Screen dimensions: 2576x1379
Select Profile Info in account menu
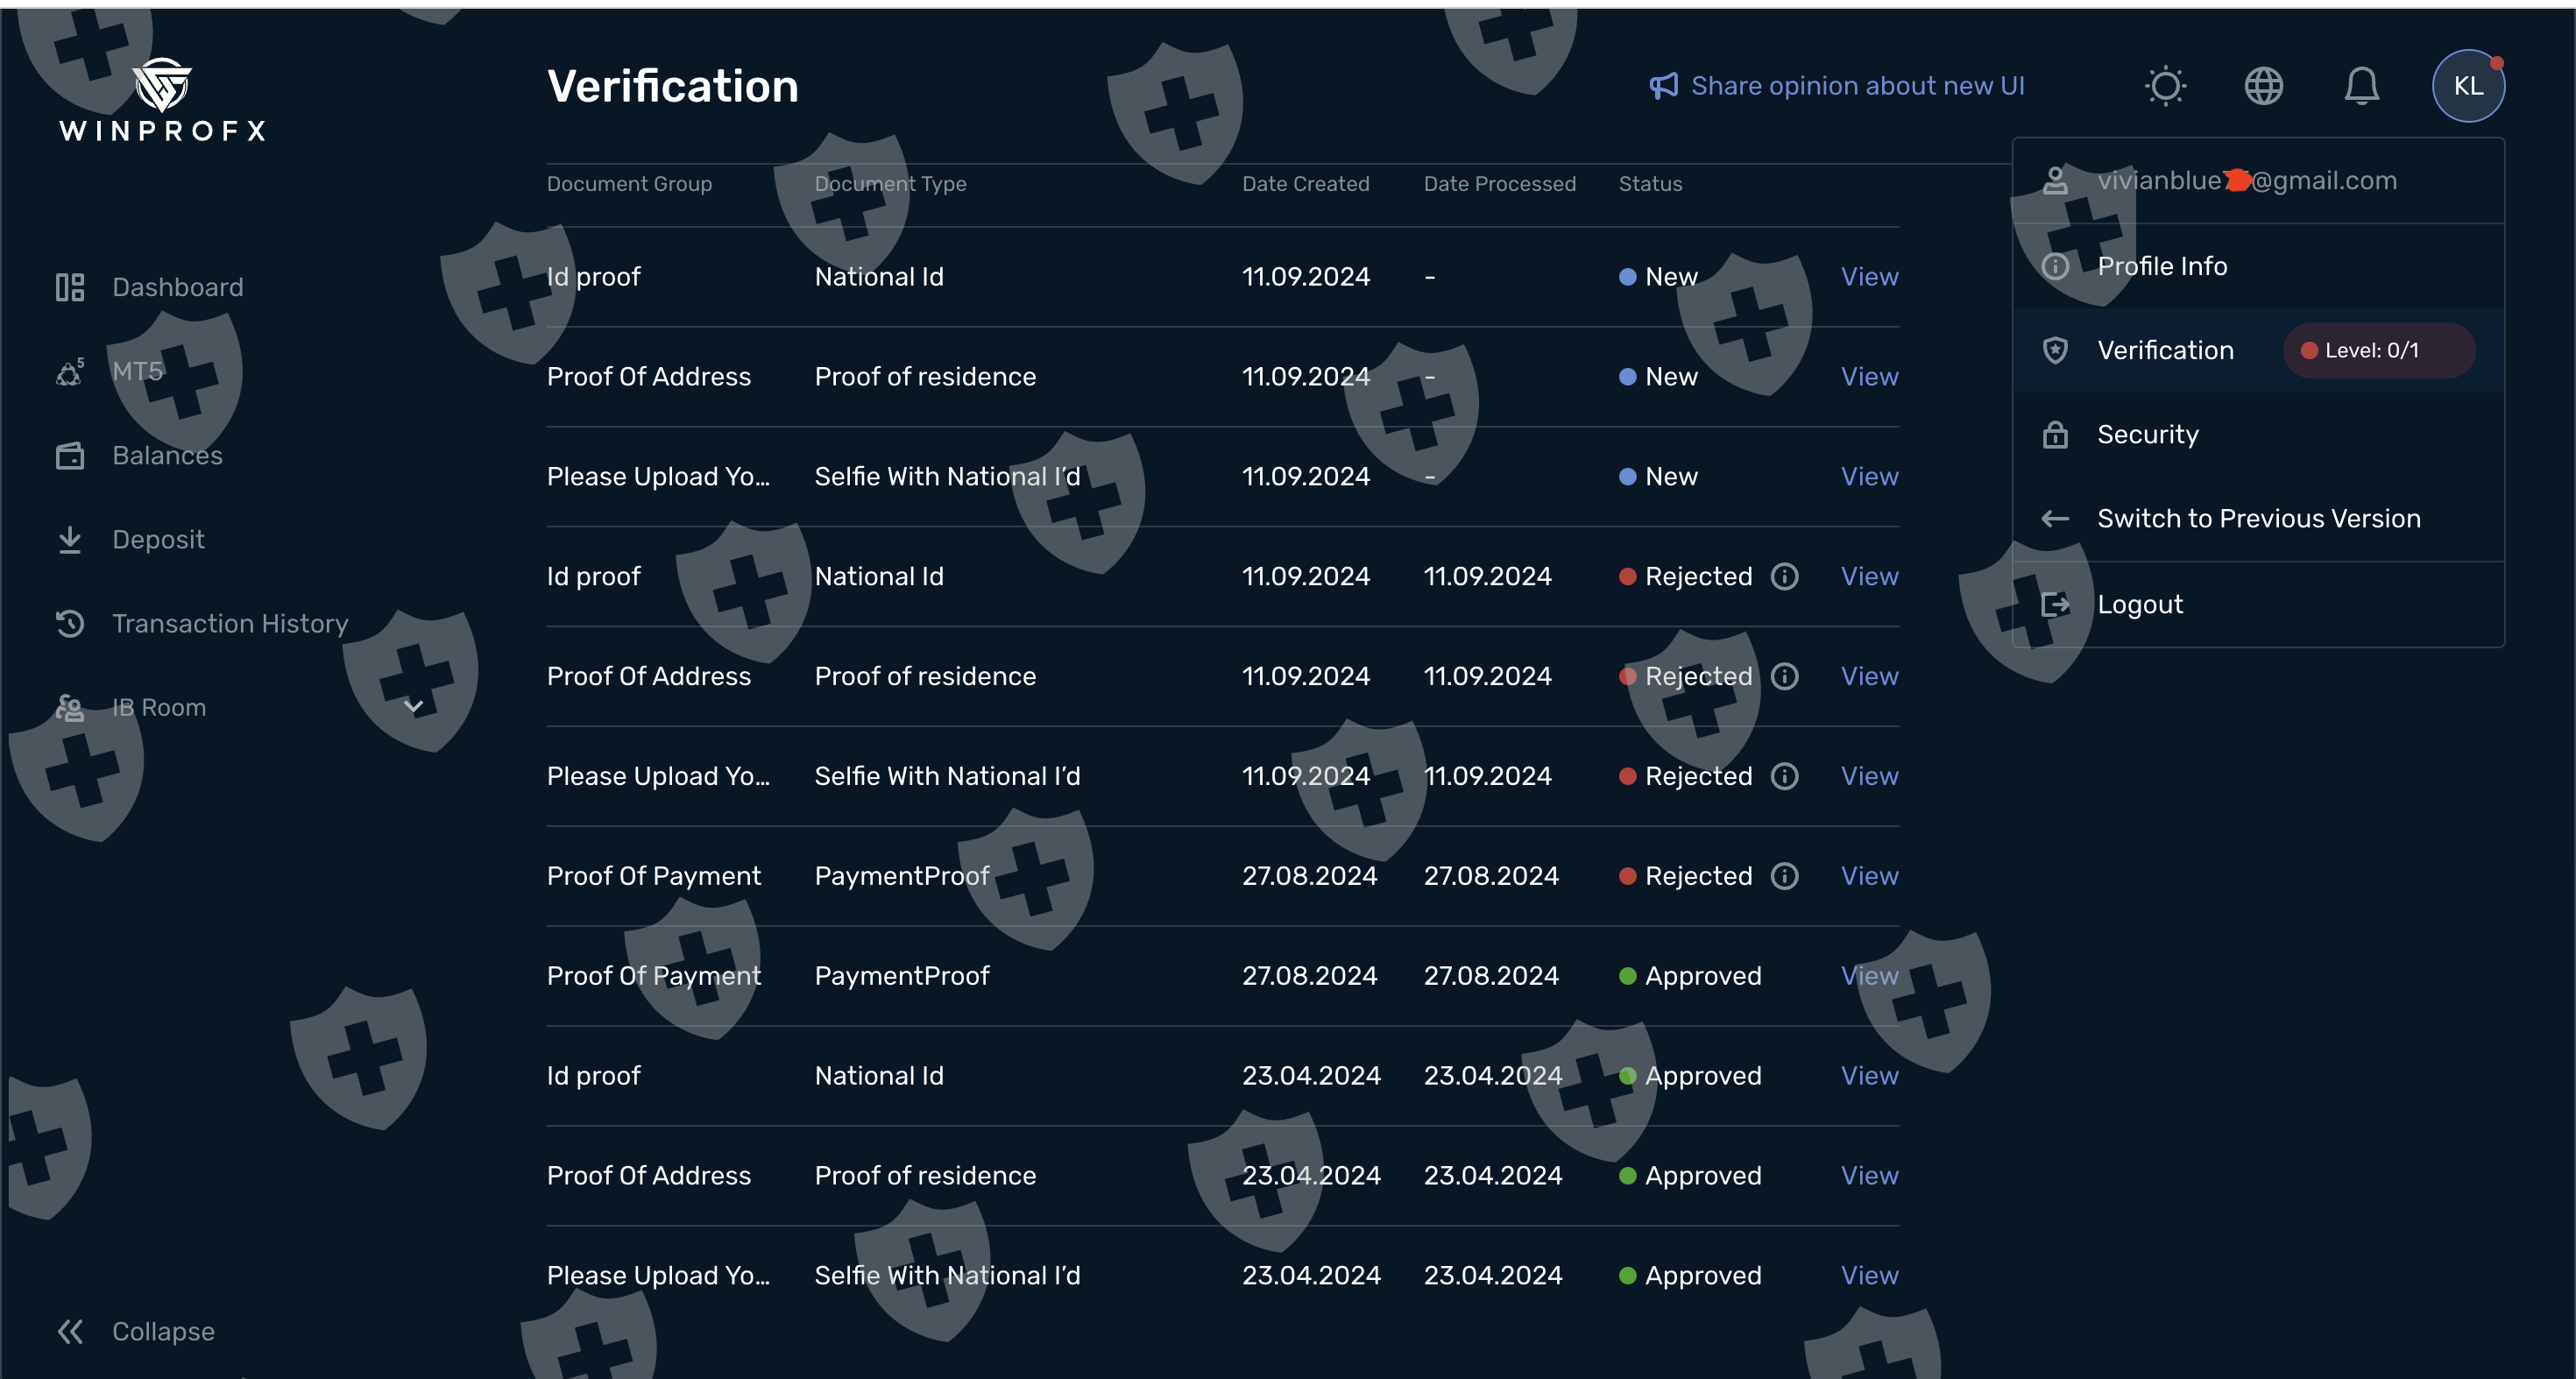click(x=2161, y=266)
